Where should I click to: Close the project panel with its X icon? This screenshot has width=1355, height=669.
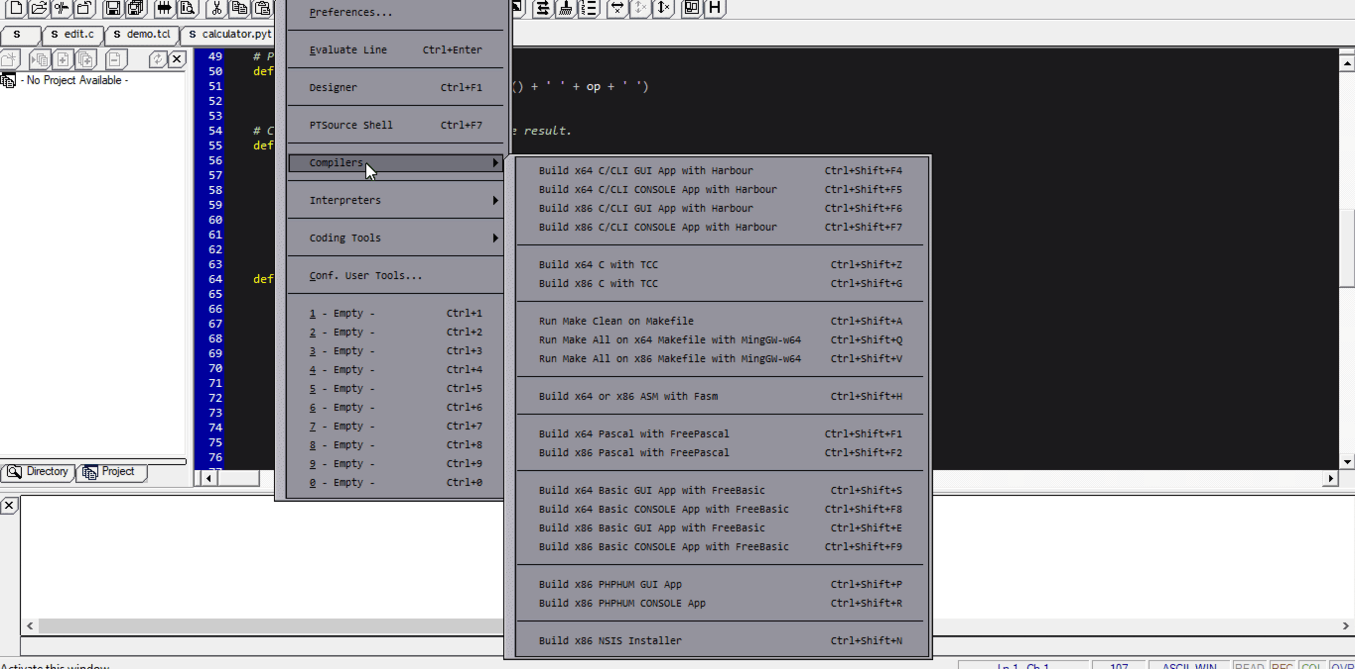(x=177, y=60)
